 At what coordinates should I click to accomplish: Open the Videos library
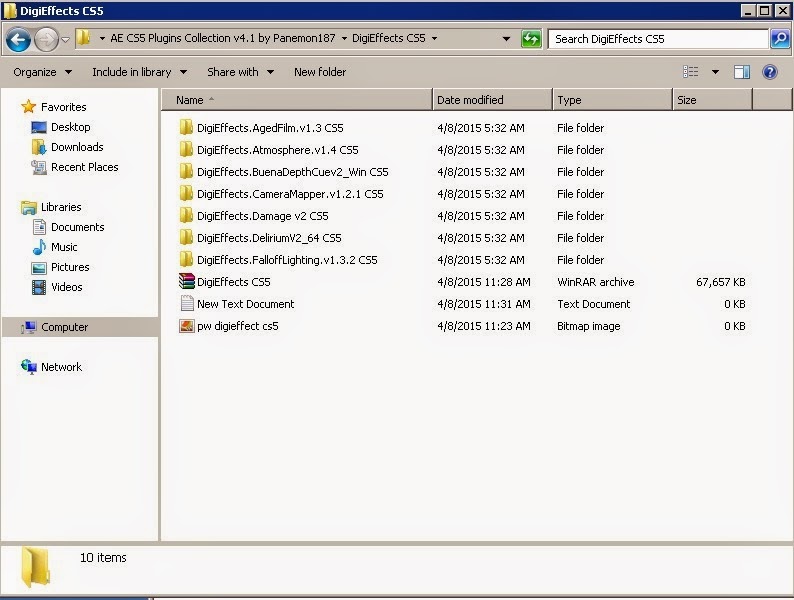pos(66,287)
